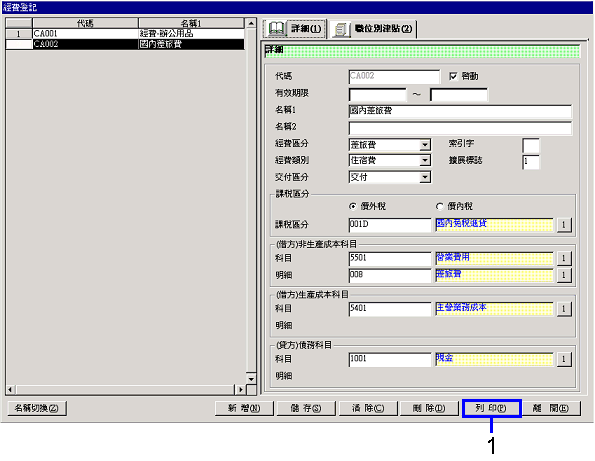Click the horizontal scrollbar right arrow
This screenshot has height=461, width=595.
(240, 389)
